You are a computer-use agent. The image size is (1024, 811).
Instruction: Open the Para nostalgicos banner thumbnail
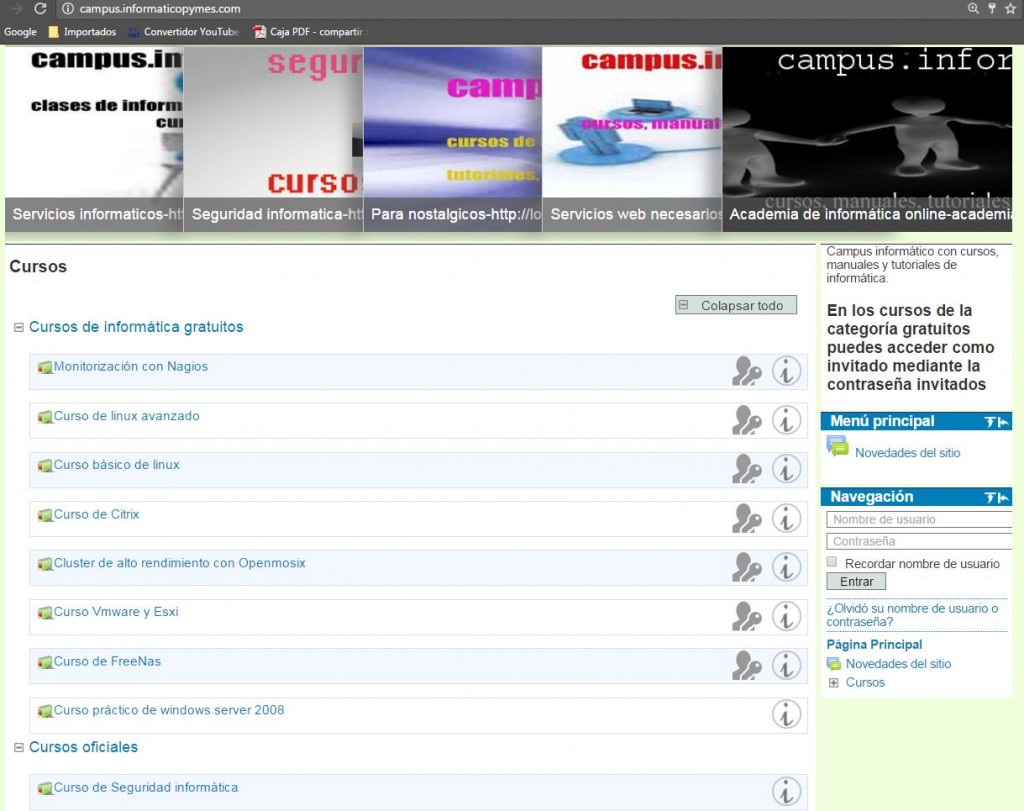[453, 139]
